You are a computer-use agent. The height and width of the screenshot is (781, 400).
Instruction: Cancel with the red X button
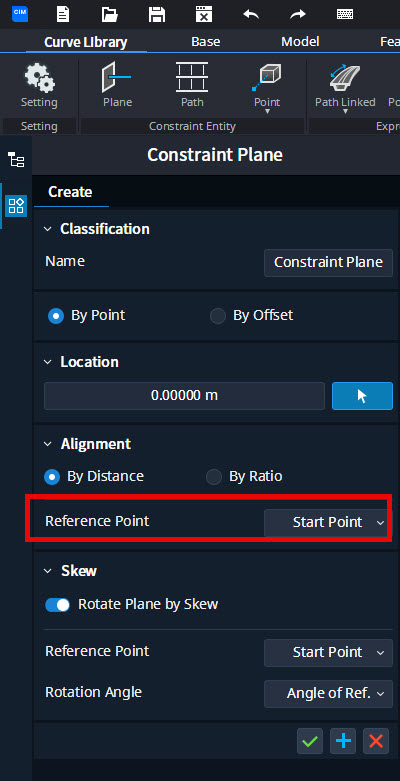pos(376,741)
